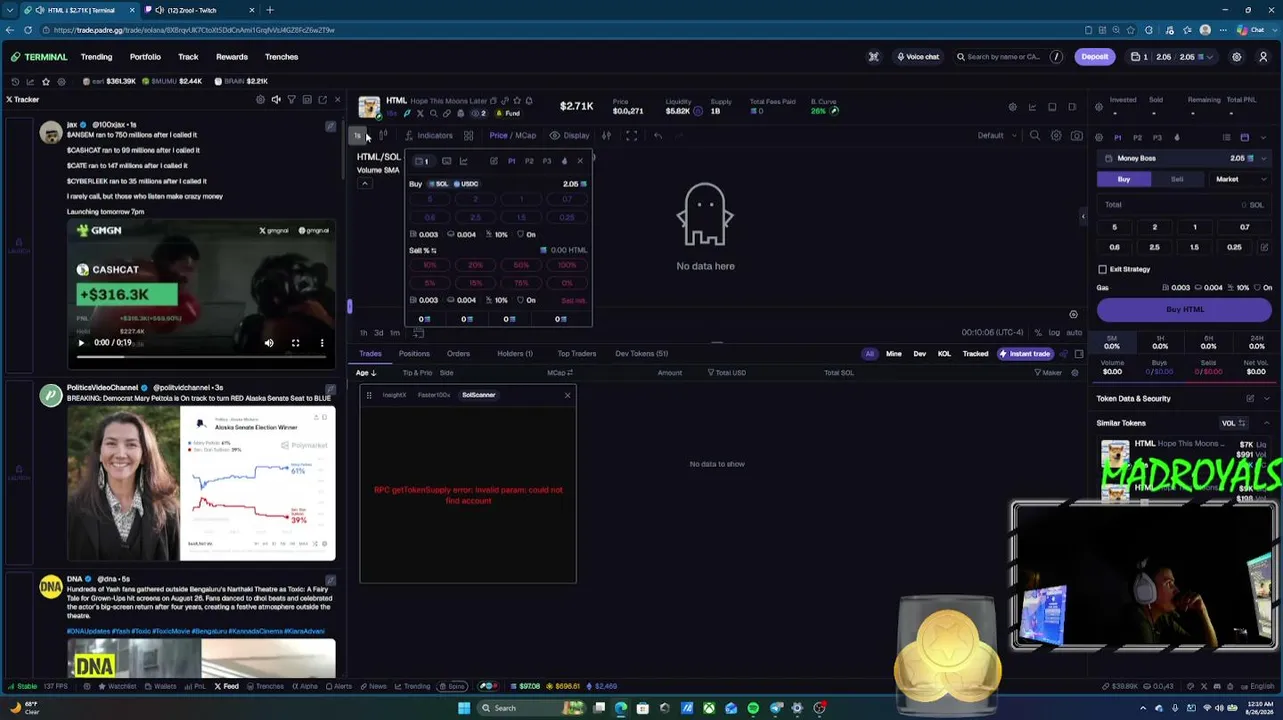Go to Trending in the top navigation

click(96, 57)
